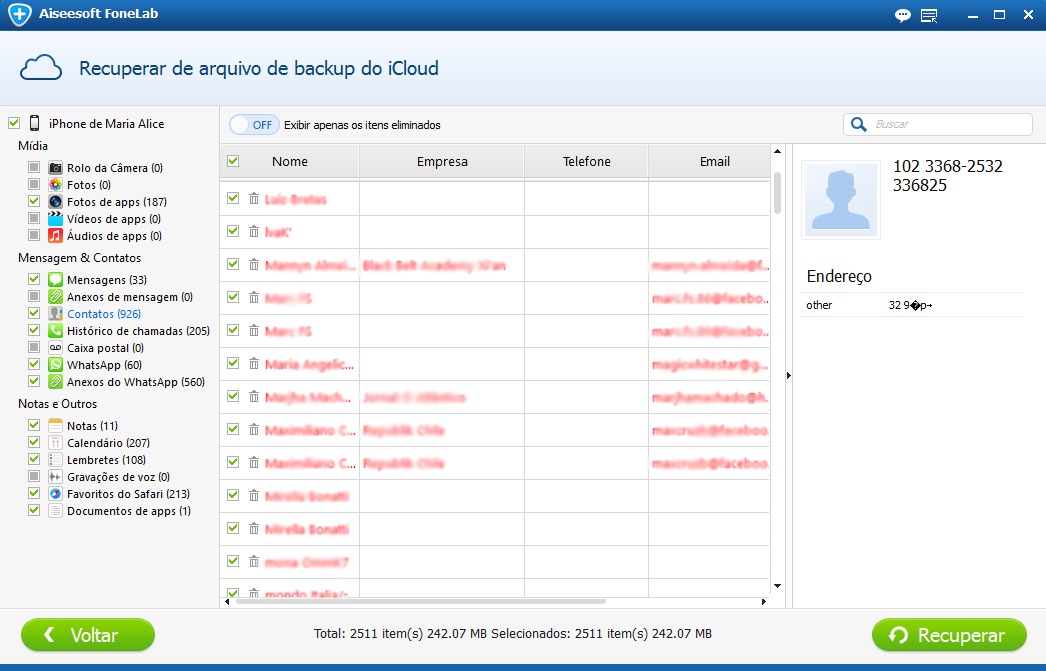1046x671 pixels.
Task: Check the Gravações de voz checkbox
Action: click(x=34, y=476)
